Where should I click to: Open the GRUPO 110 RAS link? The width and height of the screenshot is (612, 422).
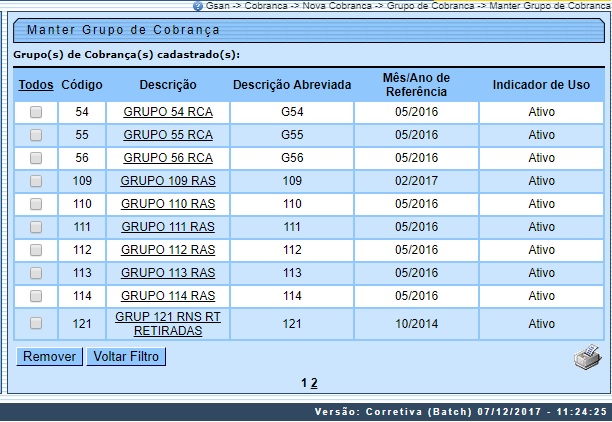pos(168,204)
